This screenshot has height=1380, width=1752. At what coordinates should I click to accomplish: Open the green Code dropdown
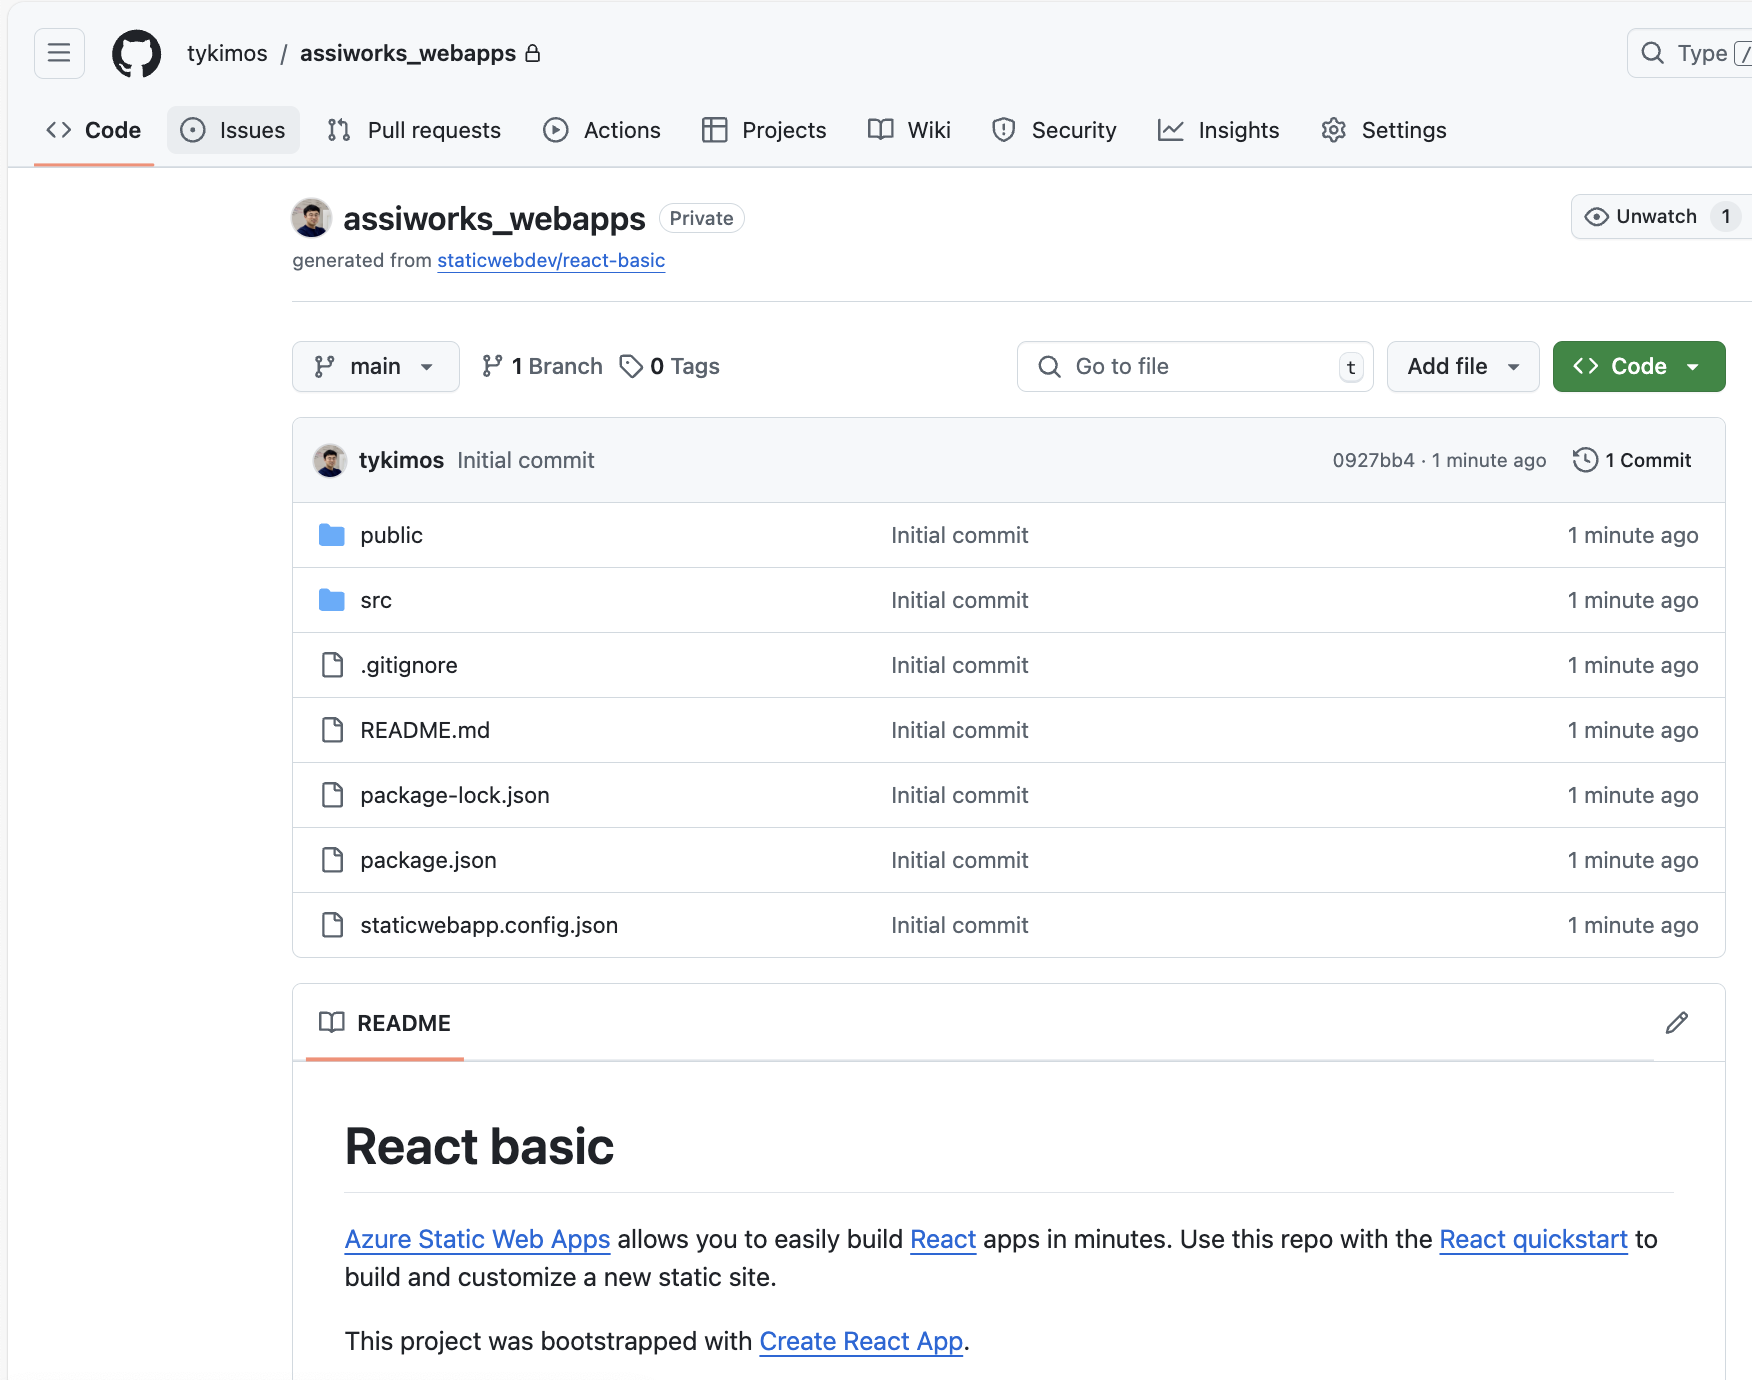click(x=1638, y=366)
